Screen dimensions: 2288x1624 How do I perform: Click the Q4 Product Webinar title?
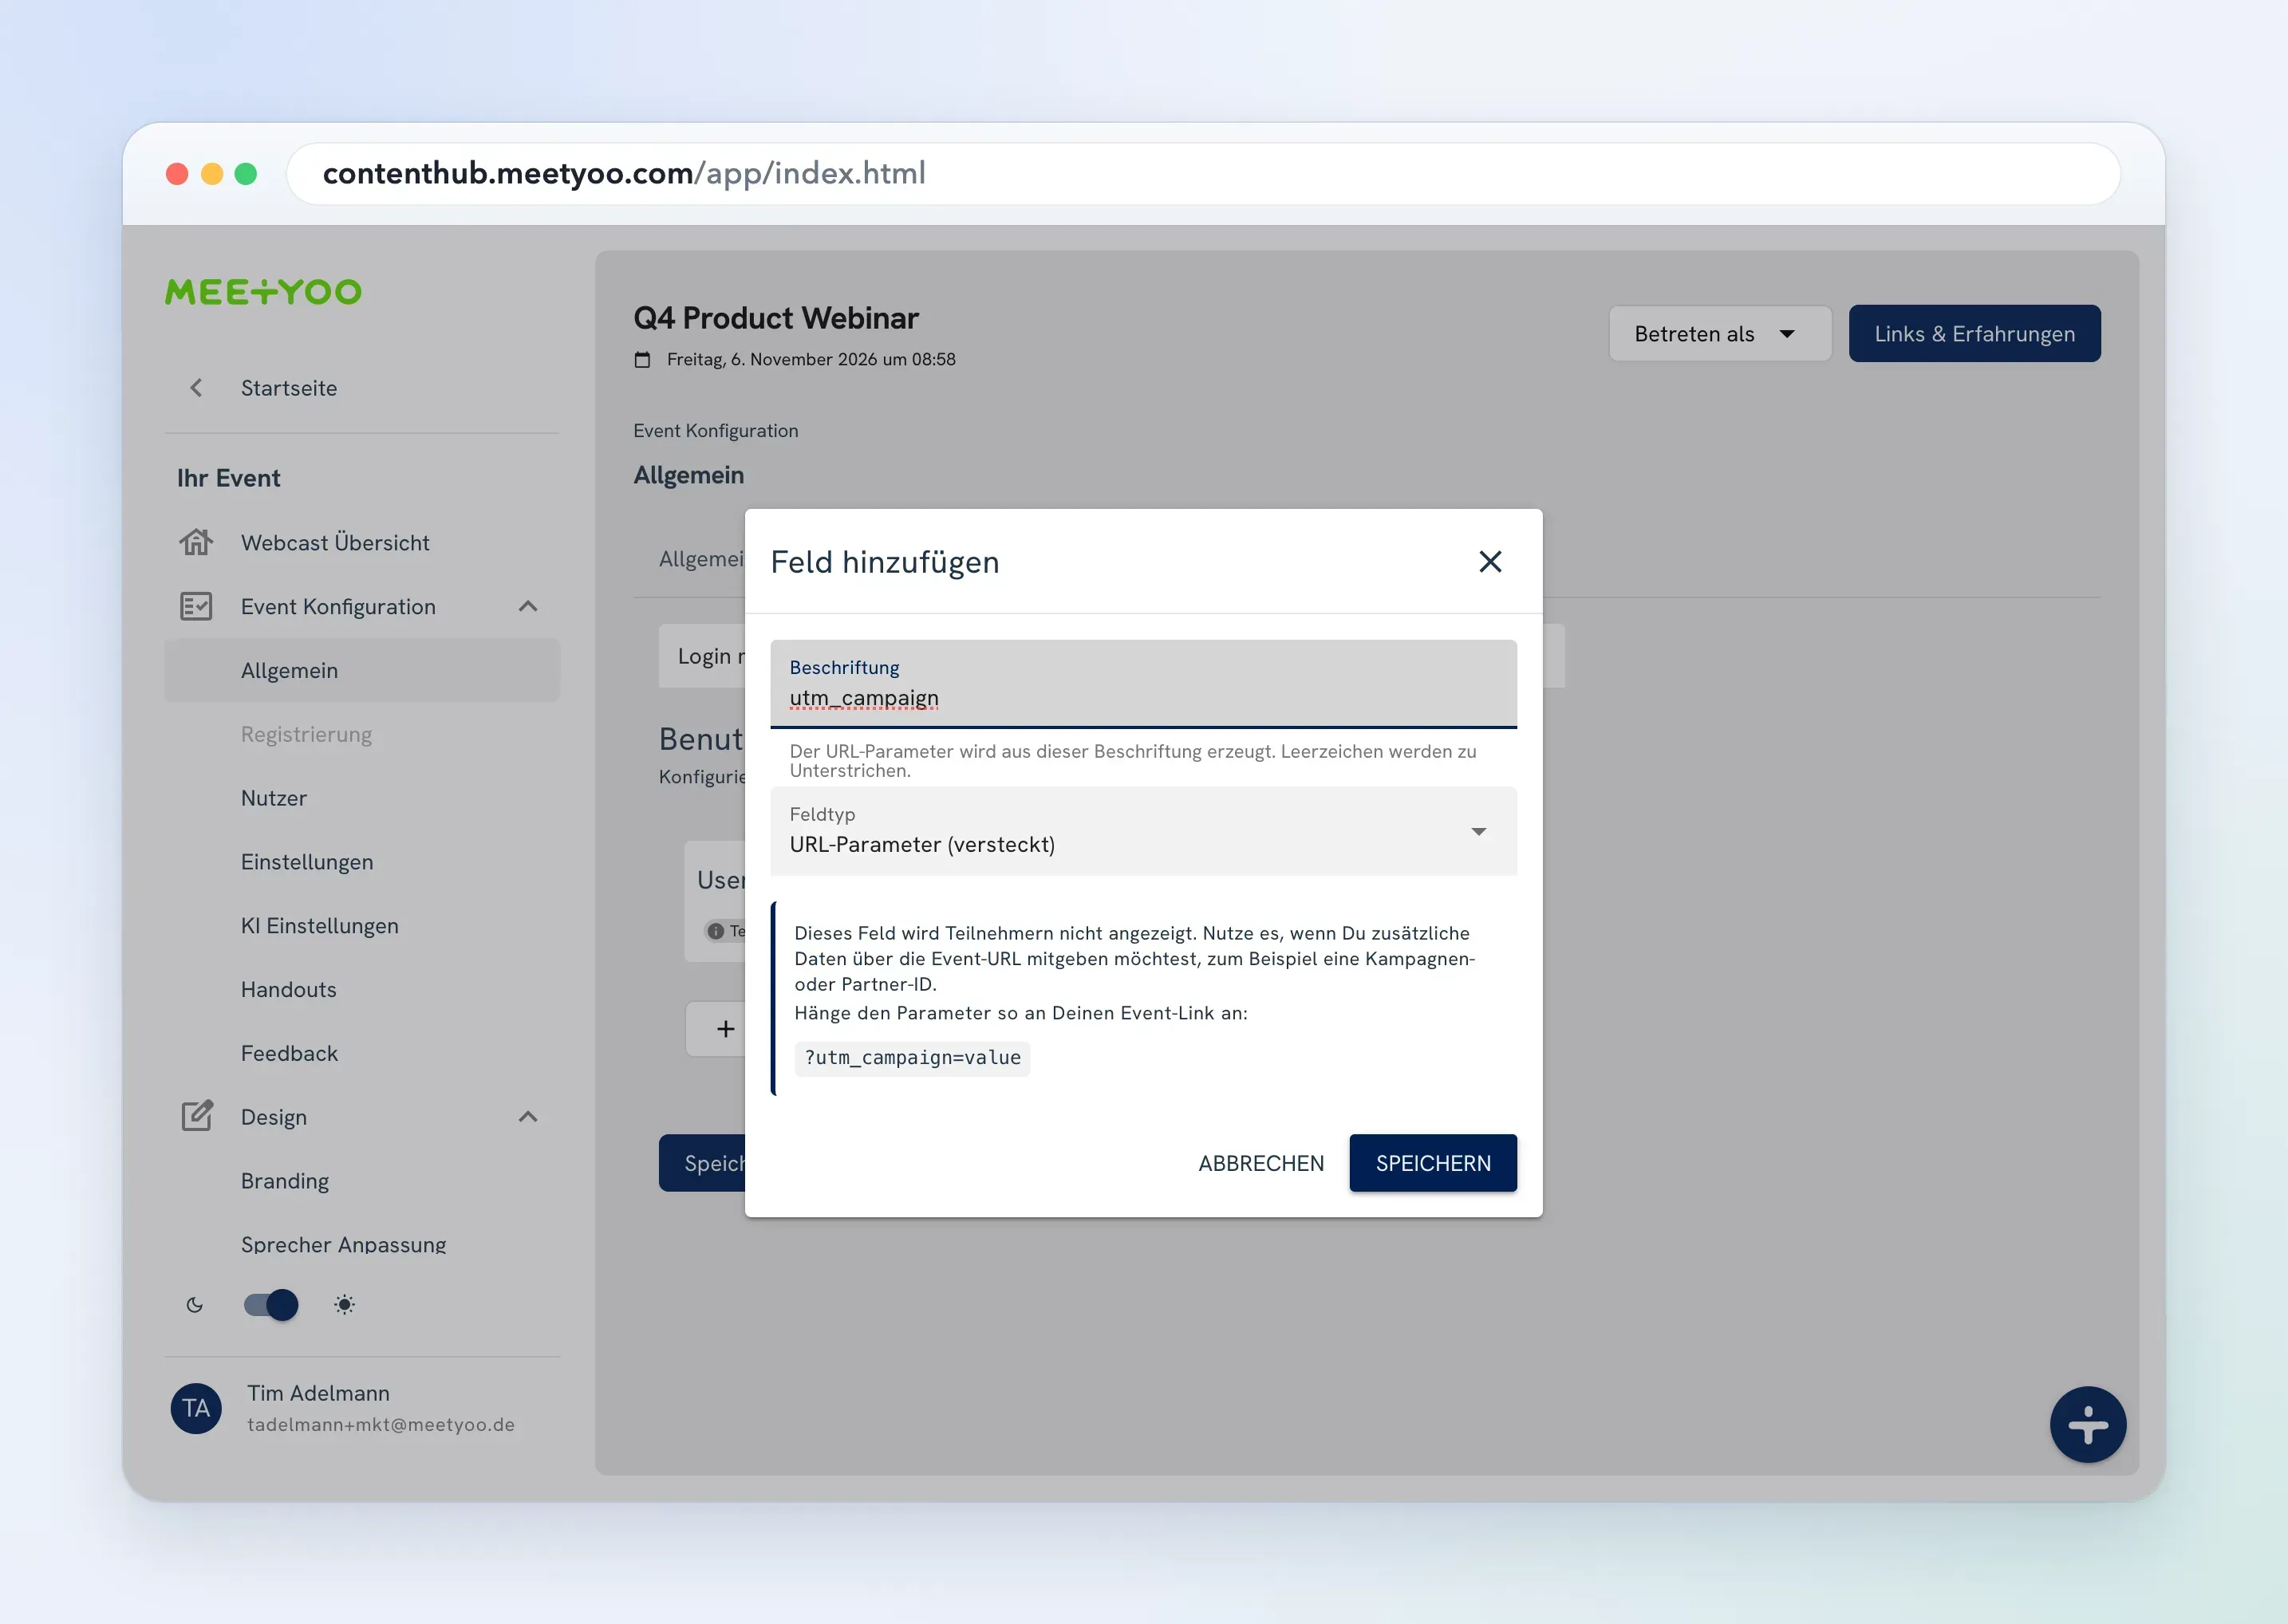tap(776, 318)
